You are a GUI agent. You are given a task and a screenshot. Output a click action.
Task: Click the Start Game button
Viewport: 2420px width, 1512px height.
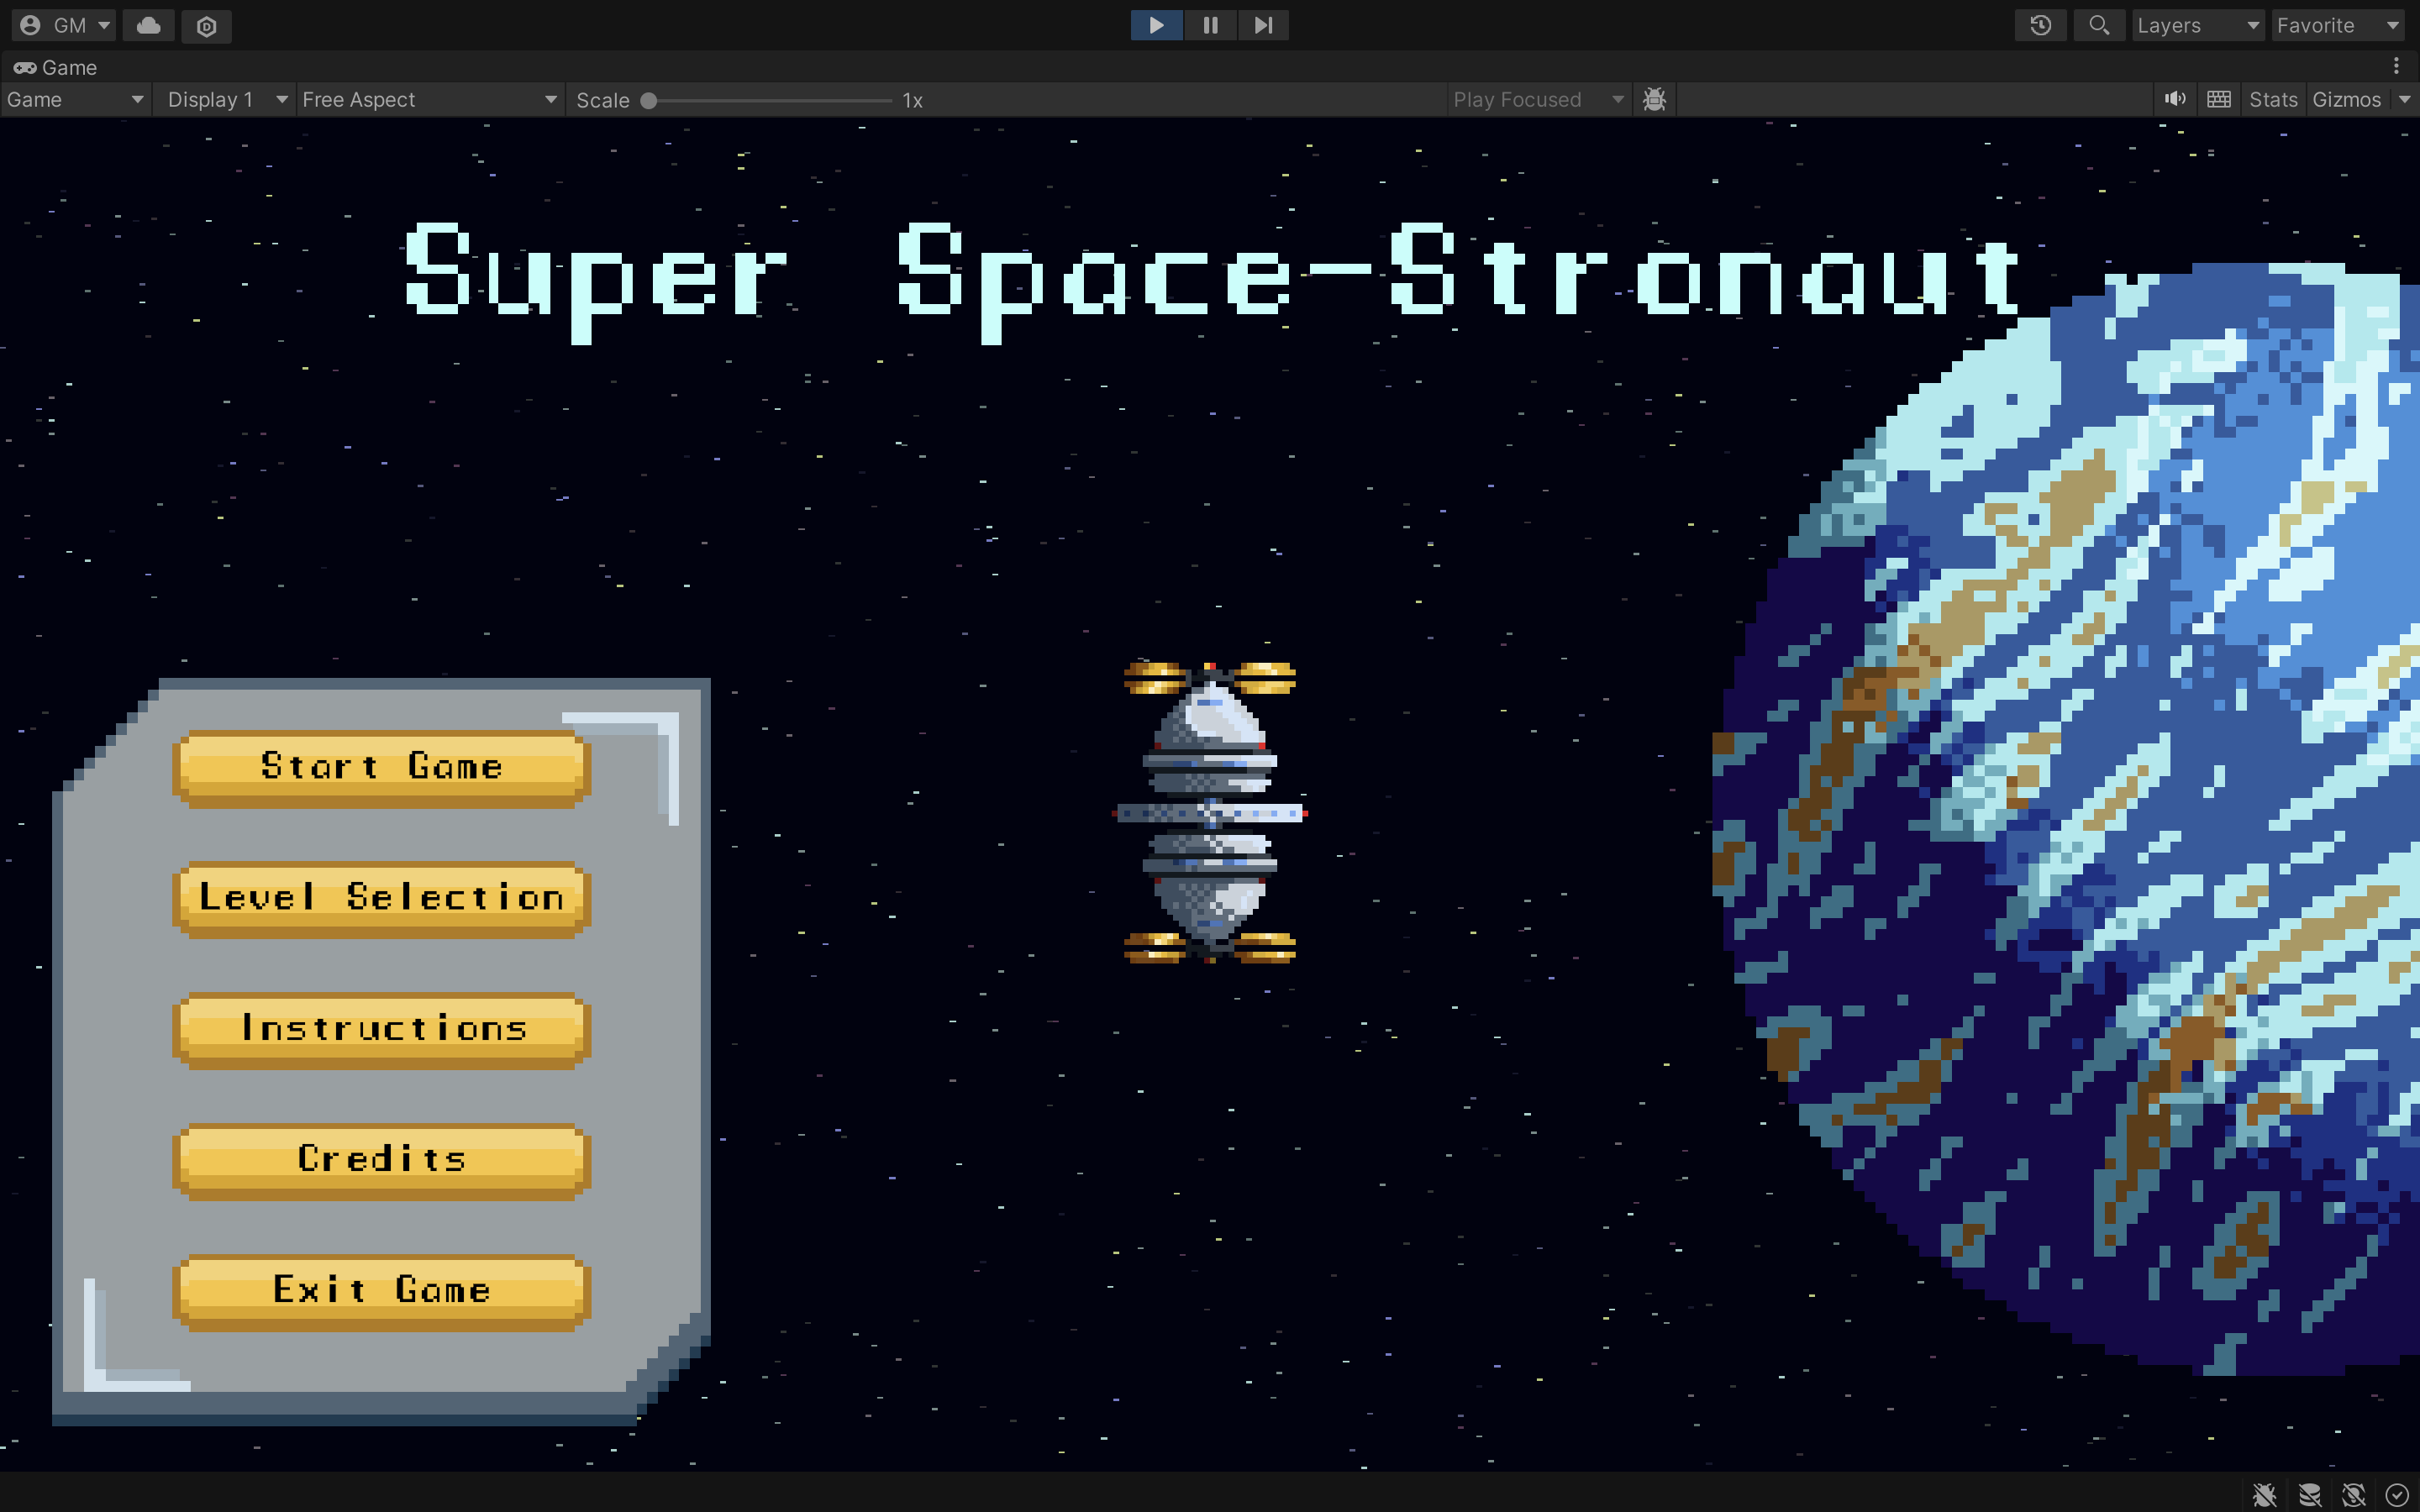[381, 767]
